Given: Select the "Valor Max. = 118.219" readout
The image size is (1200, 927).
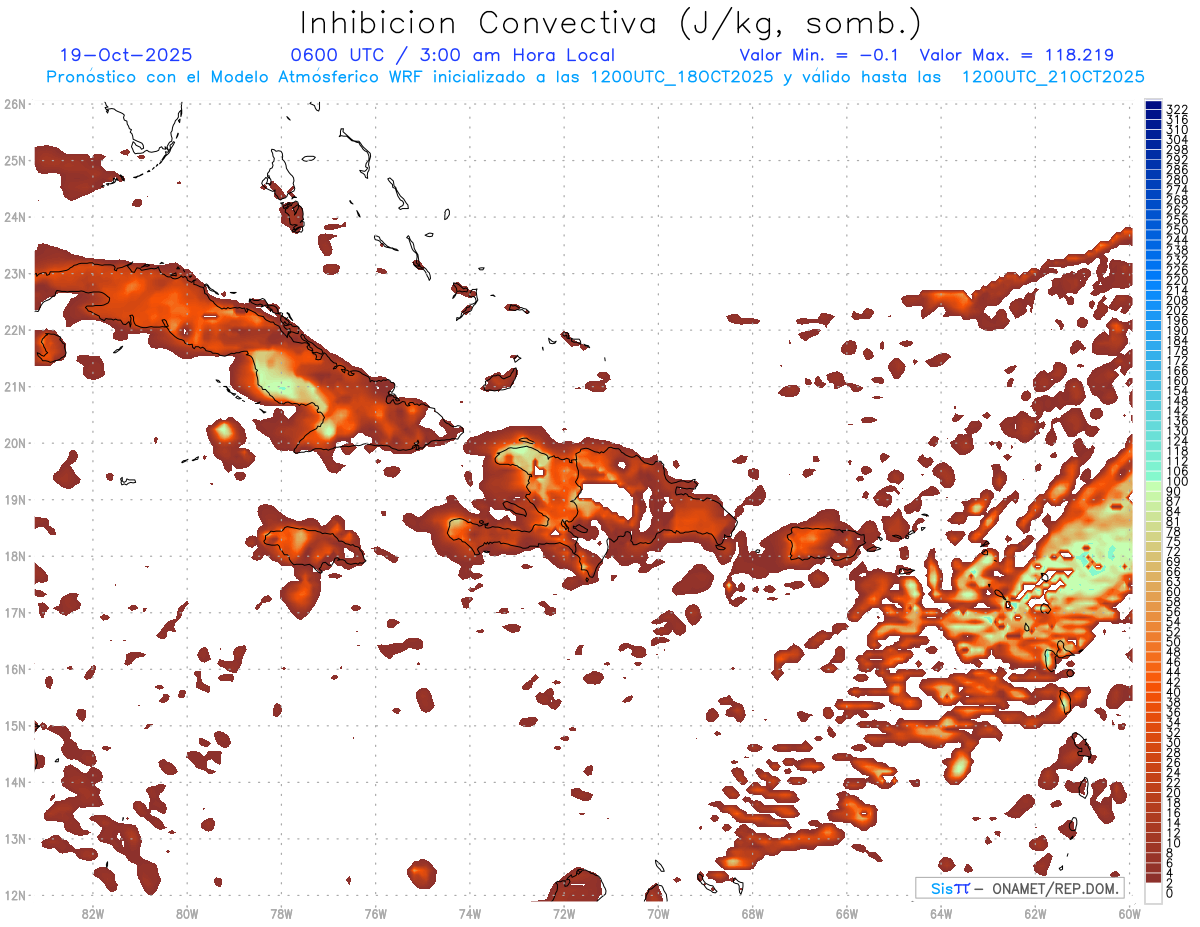Looking at the screenshot, I should tap(1016, 55).
